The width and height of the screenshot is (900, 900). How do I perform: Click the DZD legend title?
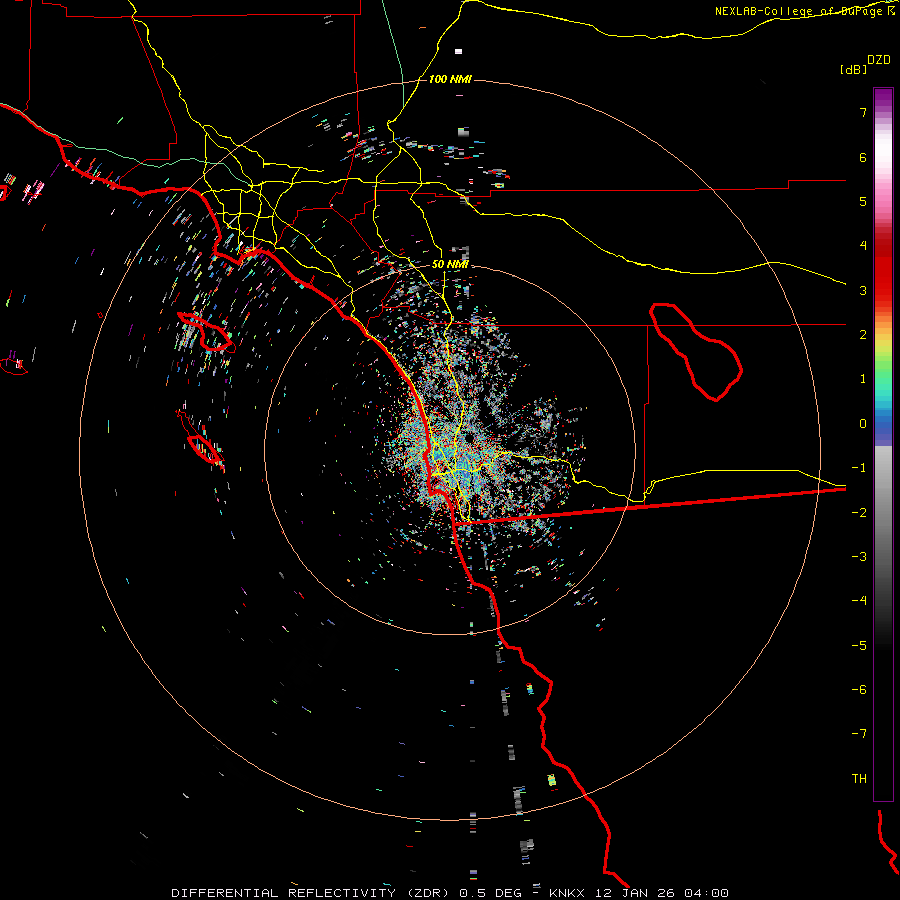(879, 60)
